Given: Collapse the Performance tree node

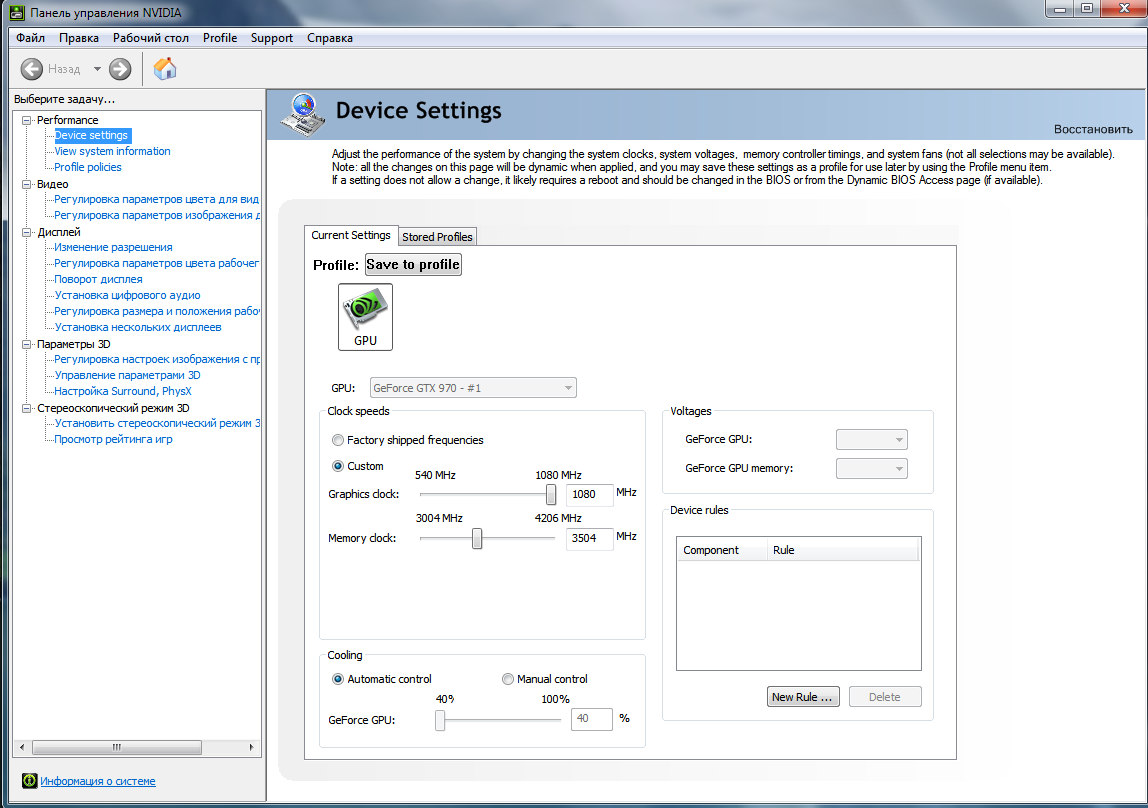Looking at the screenshot, I should pyautogui.click(x=26, y=120).
